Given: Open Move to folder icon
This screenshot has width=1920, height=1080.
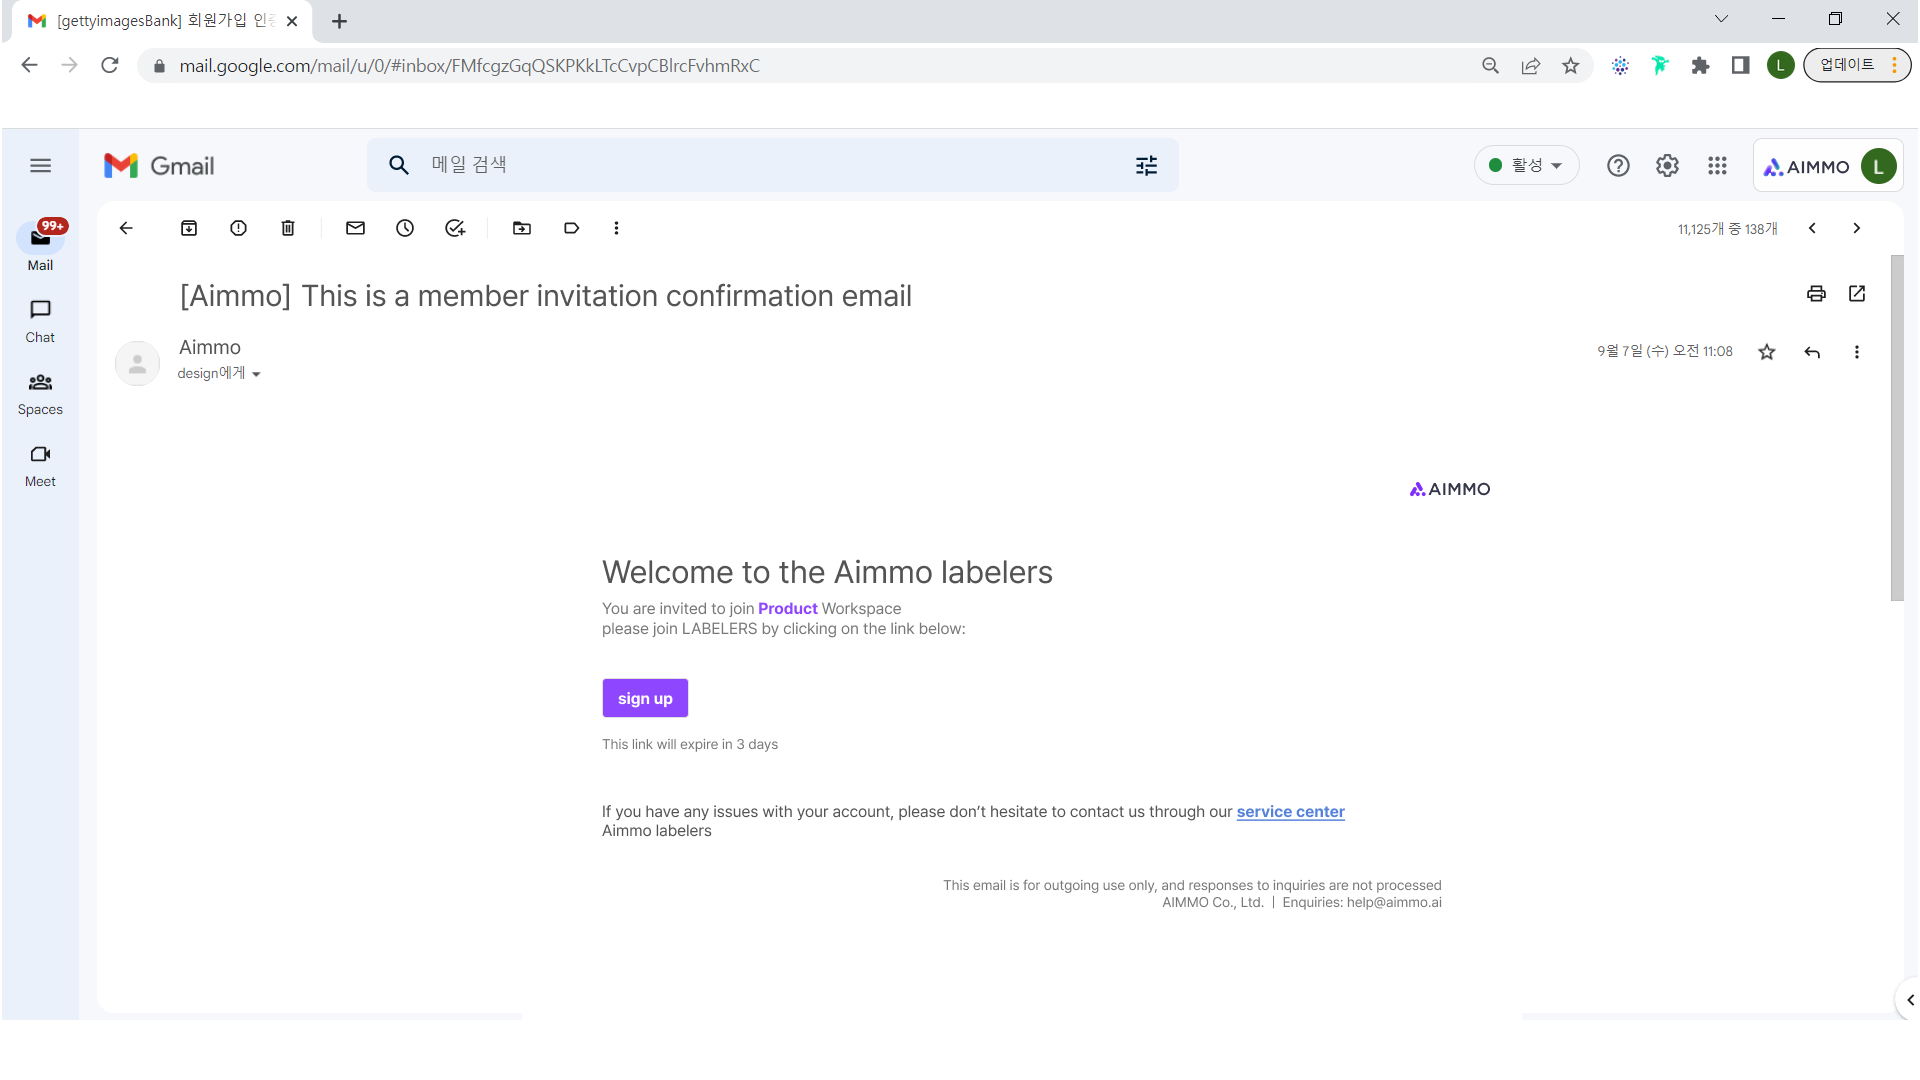Looking at the screenshot, I should click(522, 228).
